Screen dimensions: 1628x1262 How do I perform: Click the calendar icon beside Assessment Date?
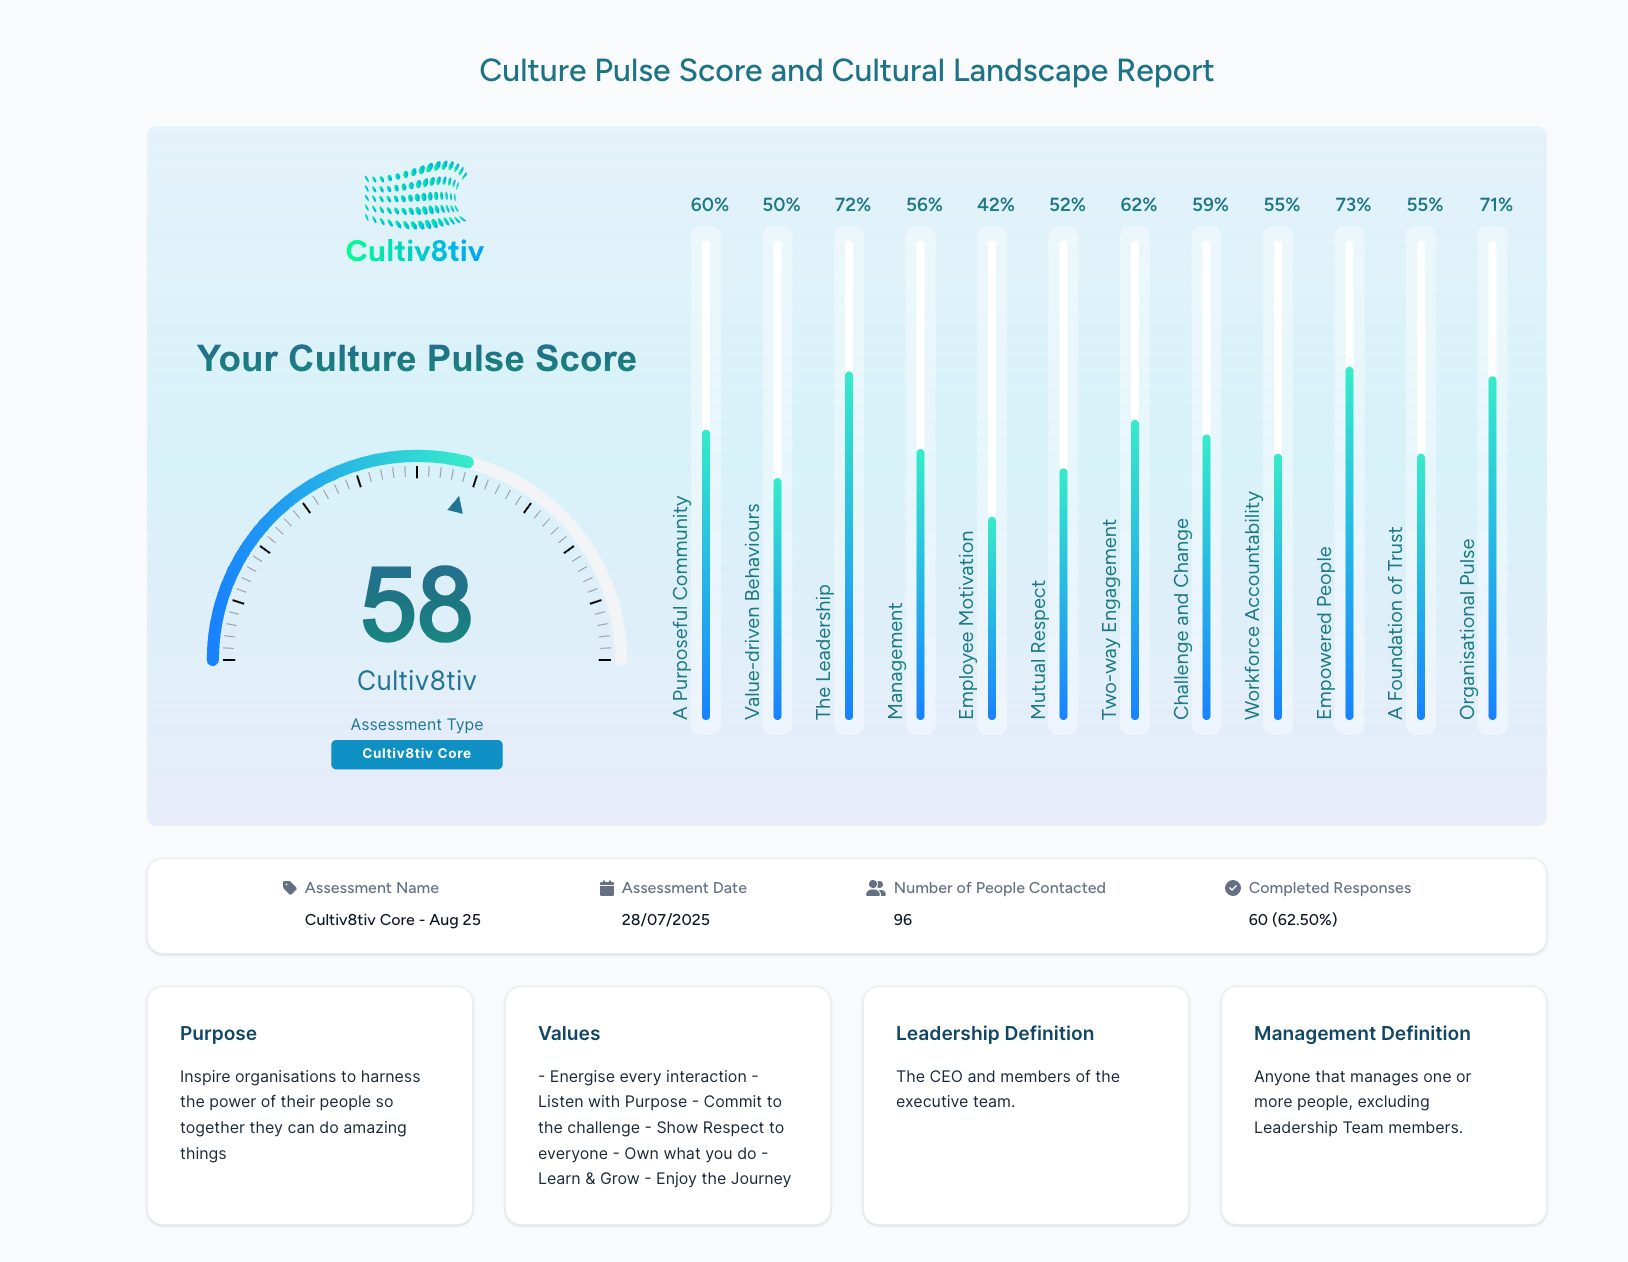click(606, 888)
